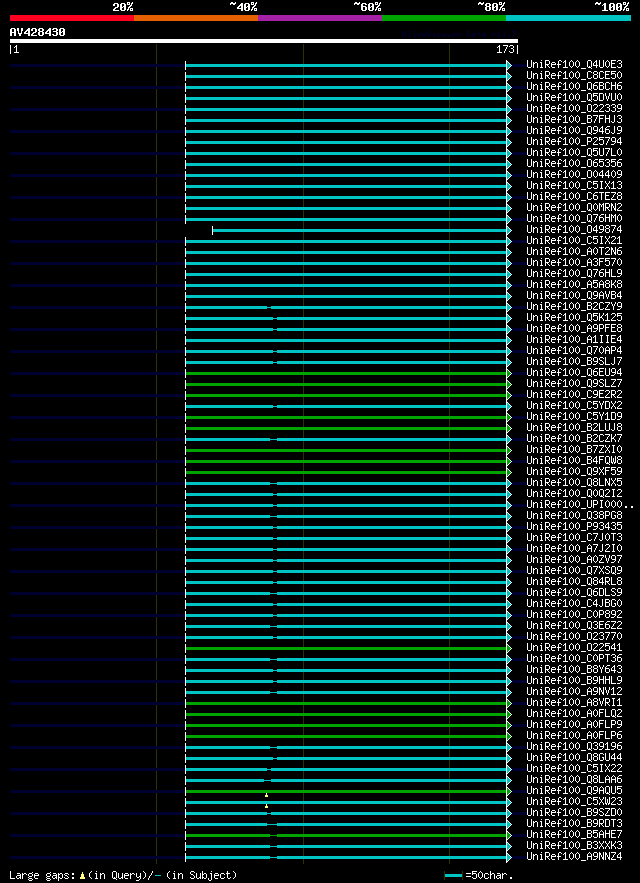Click the orange ~40% identity legend segment
Image resolution: width=640 pixels, height=883 pixels.
(x=196, y=18)
